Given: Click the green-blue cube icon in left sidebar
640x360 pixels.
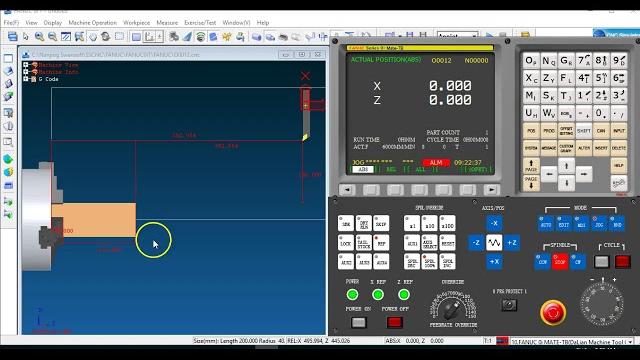Looking at the screenshot, I should pos(8,159).
